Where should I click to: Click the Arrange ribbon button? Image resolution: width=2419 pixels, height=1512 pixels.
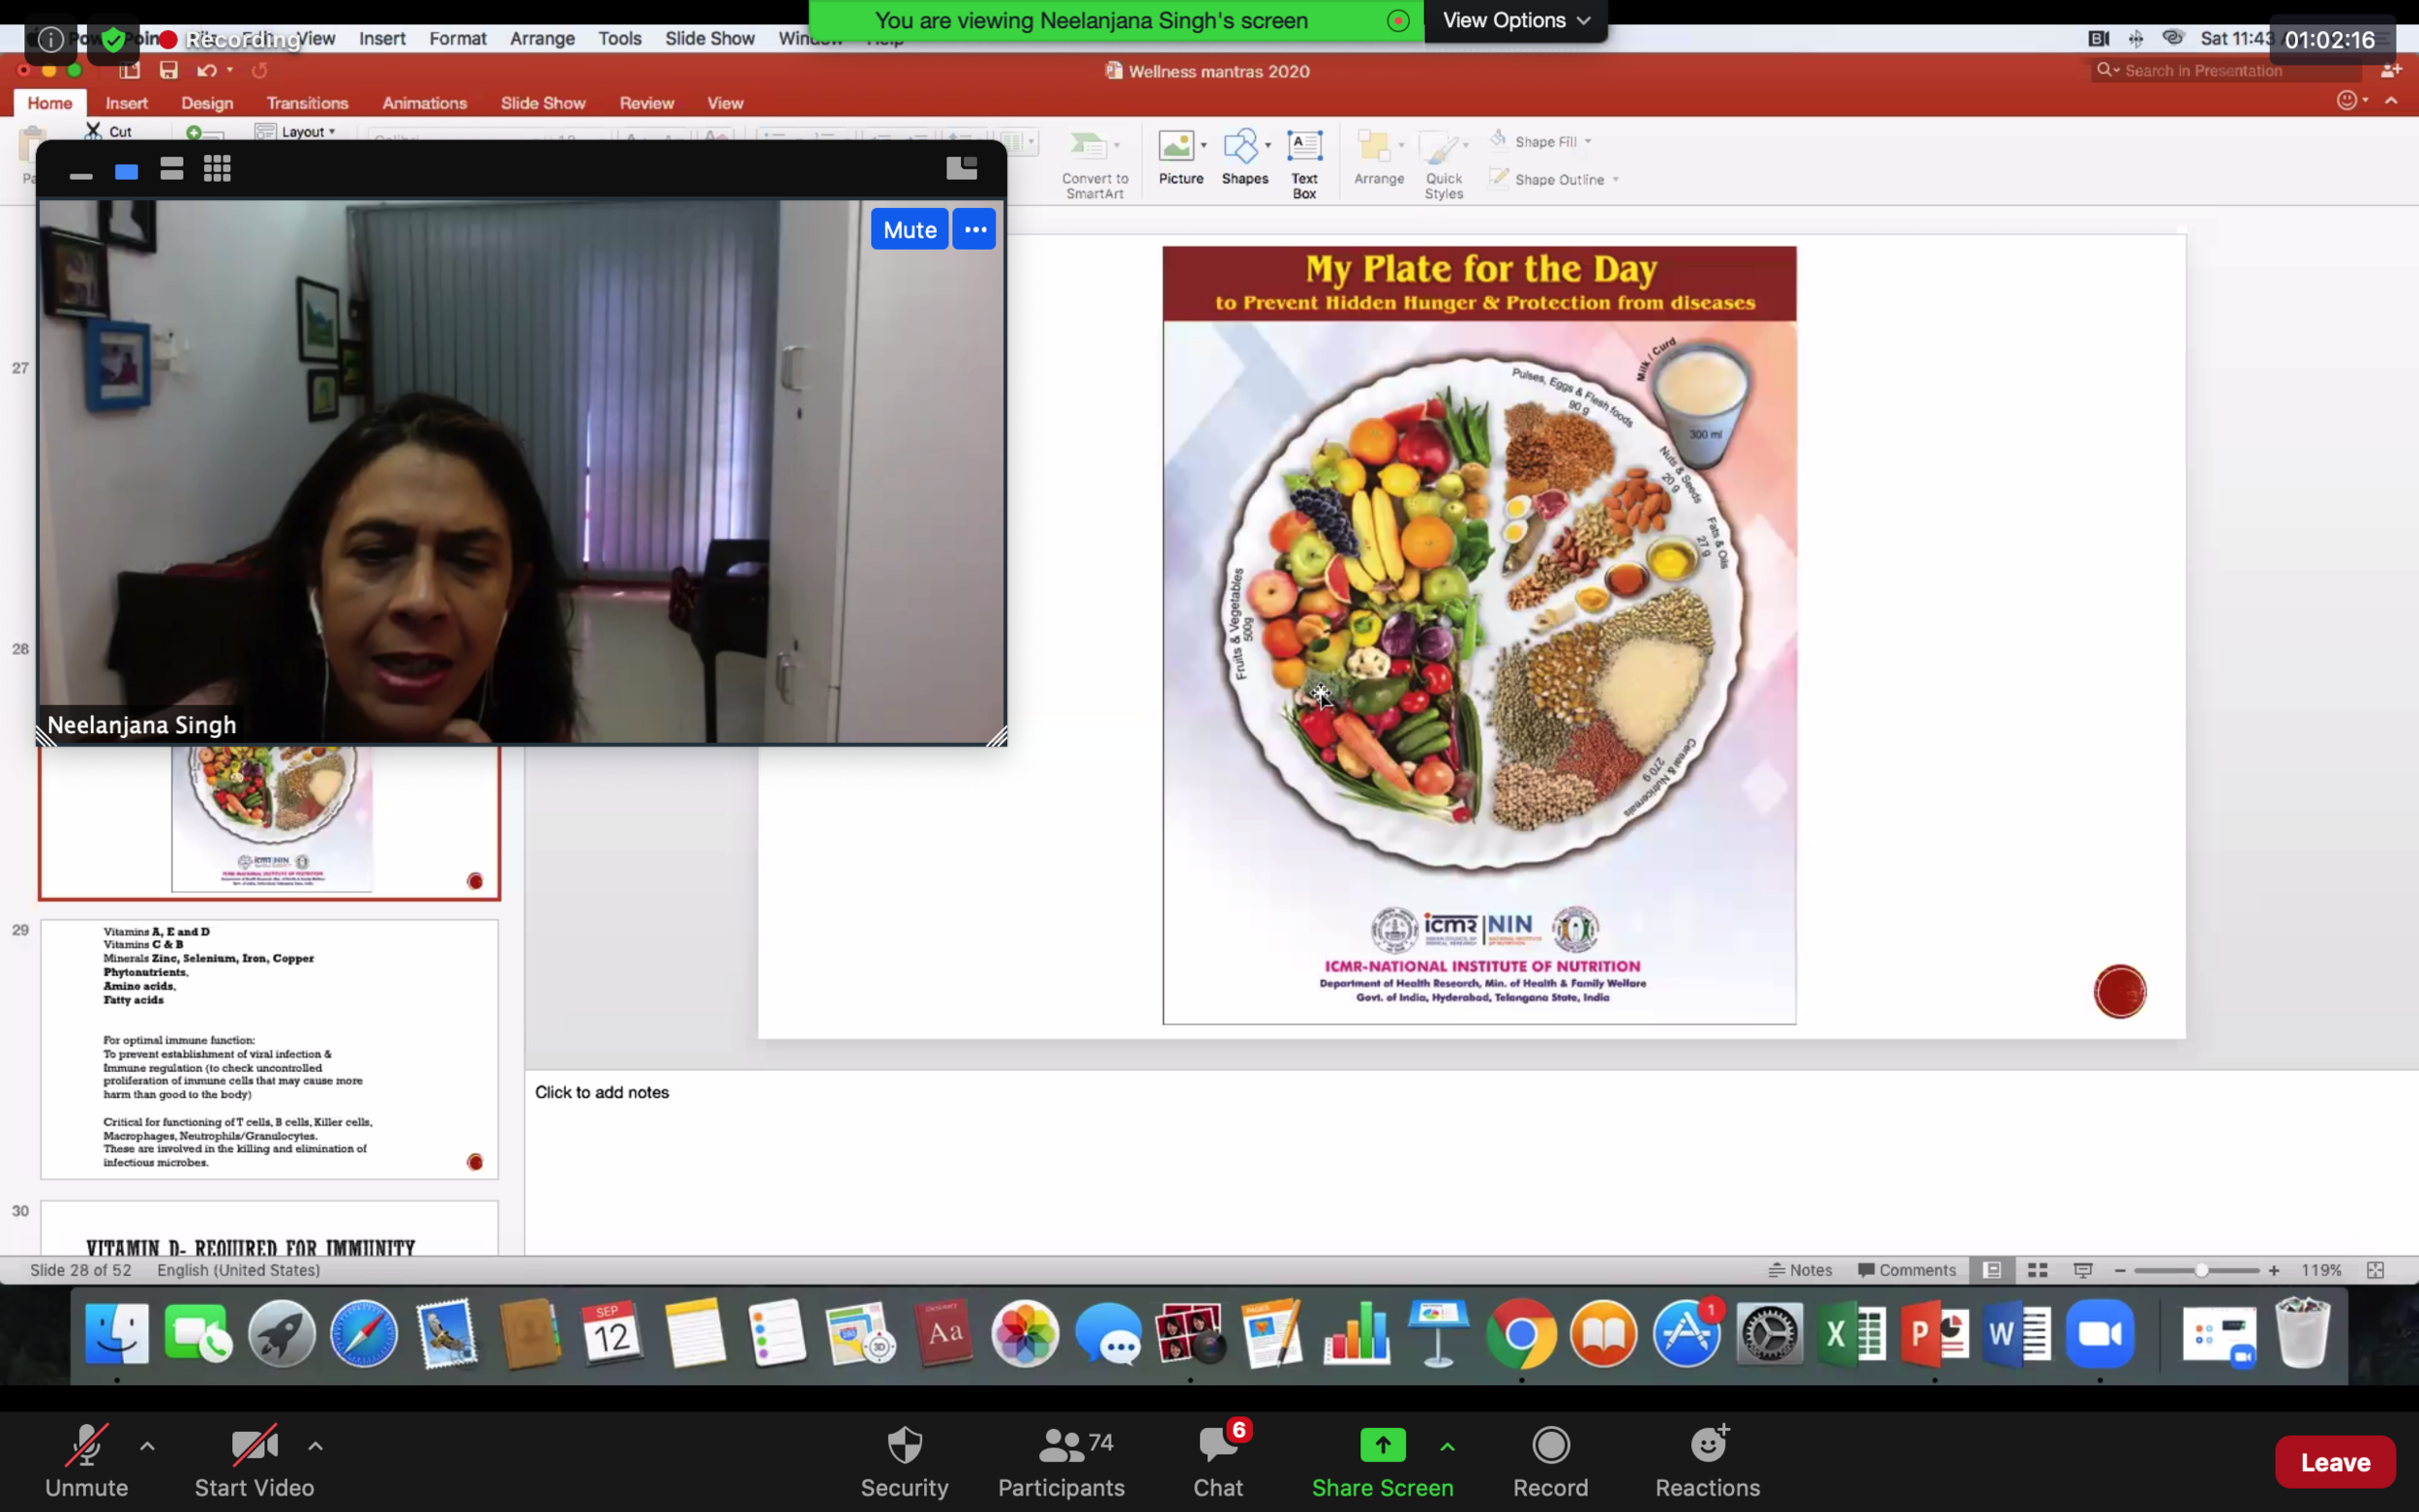1378,157
